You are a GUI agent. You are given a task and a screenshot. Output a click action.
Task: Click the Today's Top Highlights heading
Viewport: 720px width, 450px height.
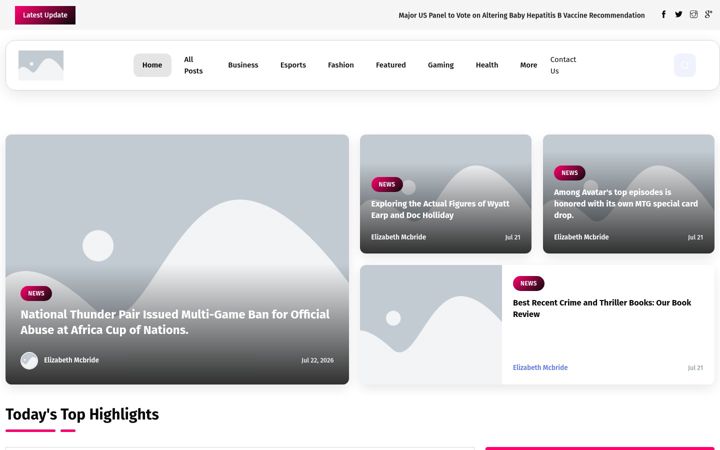(x=82, y=414)
